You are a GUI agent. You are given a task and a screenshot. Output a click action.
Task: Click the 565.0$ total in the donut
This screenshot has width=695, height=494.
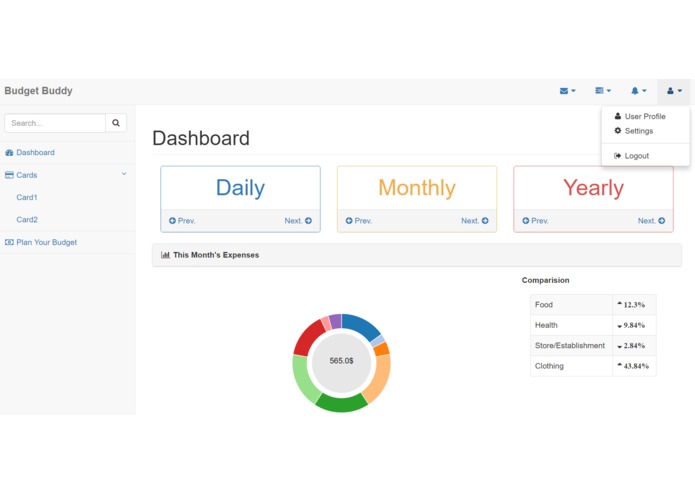point(341,361)
